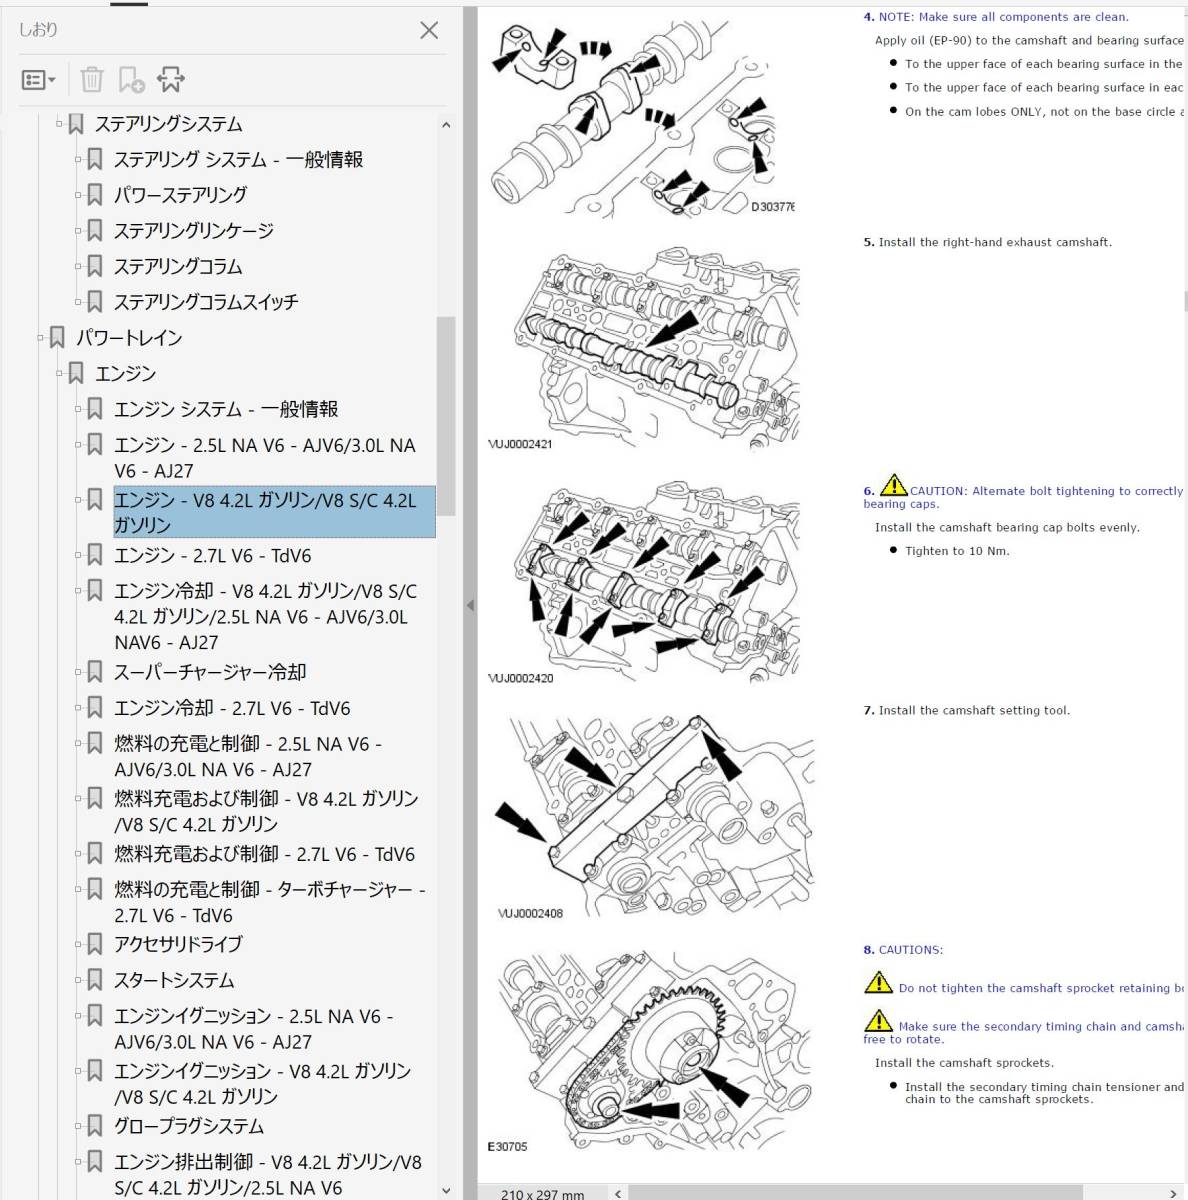The height and width of the screenshot is (1200, 1188).
Task: Click the bookmark icon next to スタートシステム
Action: (x=93, y=980)
